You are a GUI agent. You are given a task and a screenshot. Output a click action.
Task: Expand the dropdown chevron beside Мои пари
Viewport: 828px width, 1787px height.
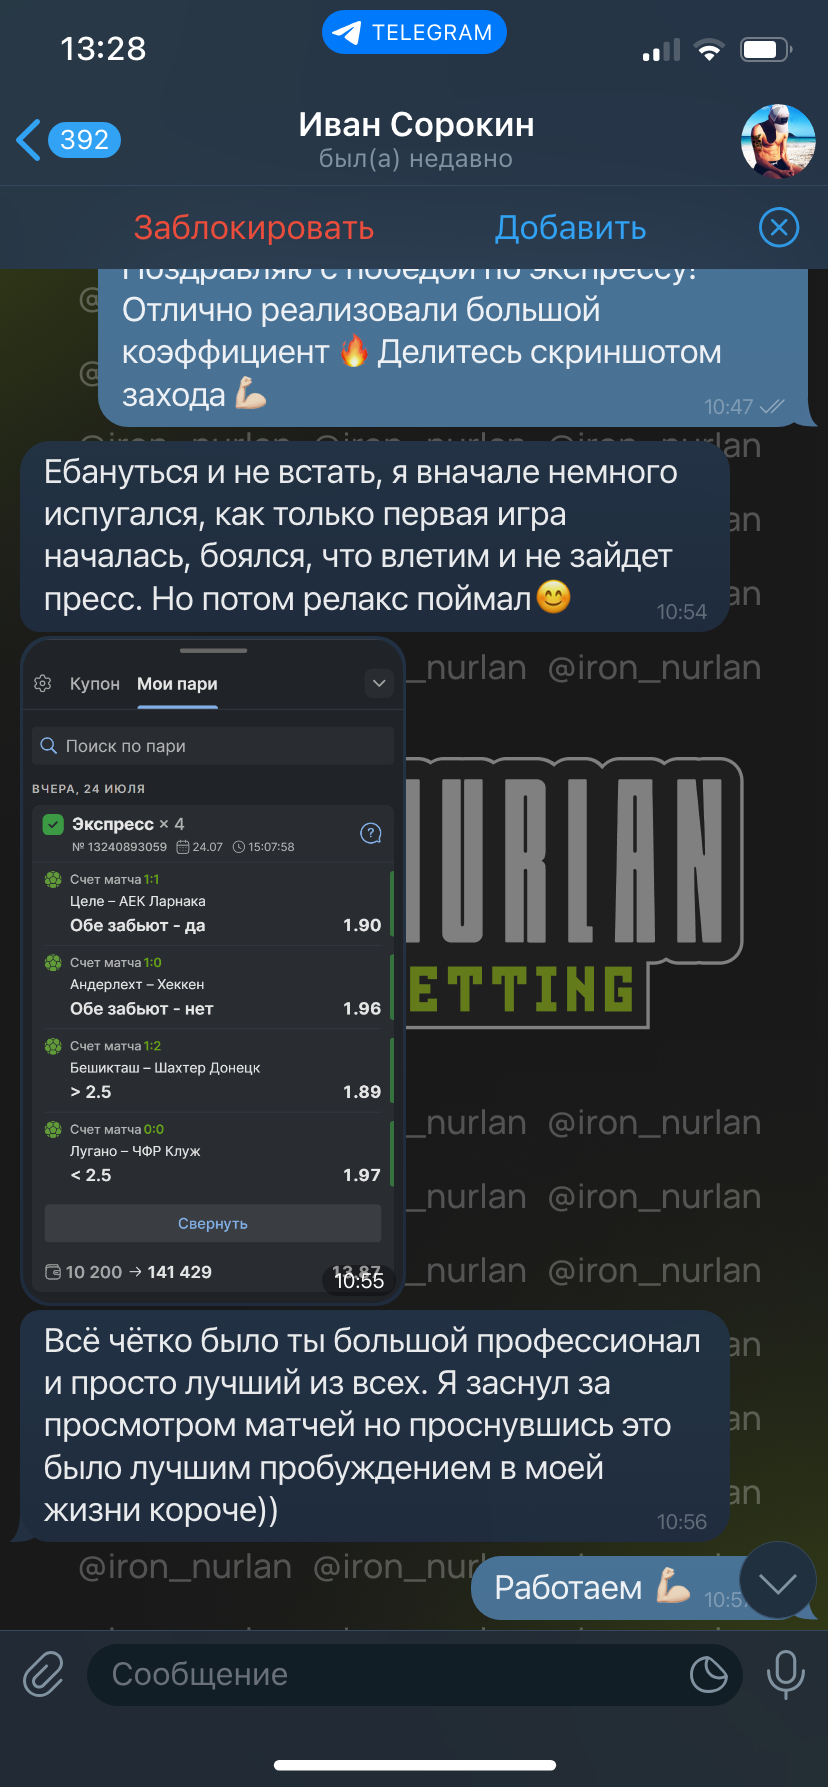pyautogui.click(x=379, y=684)
